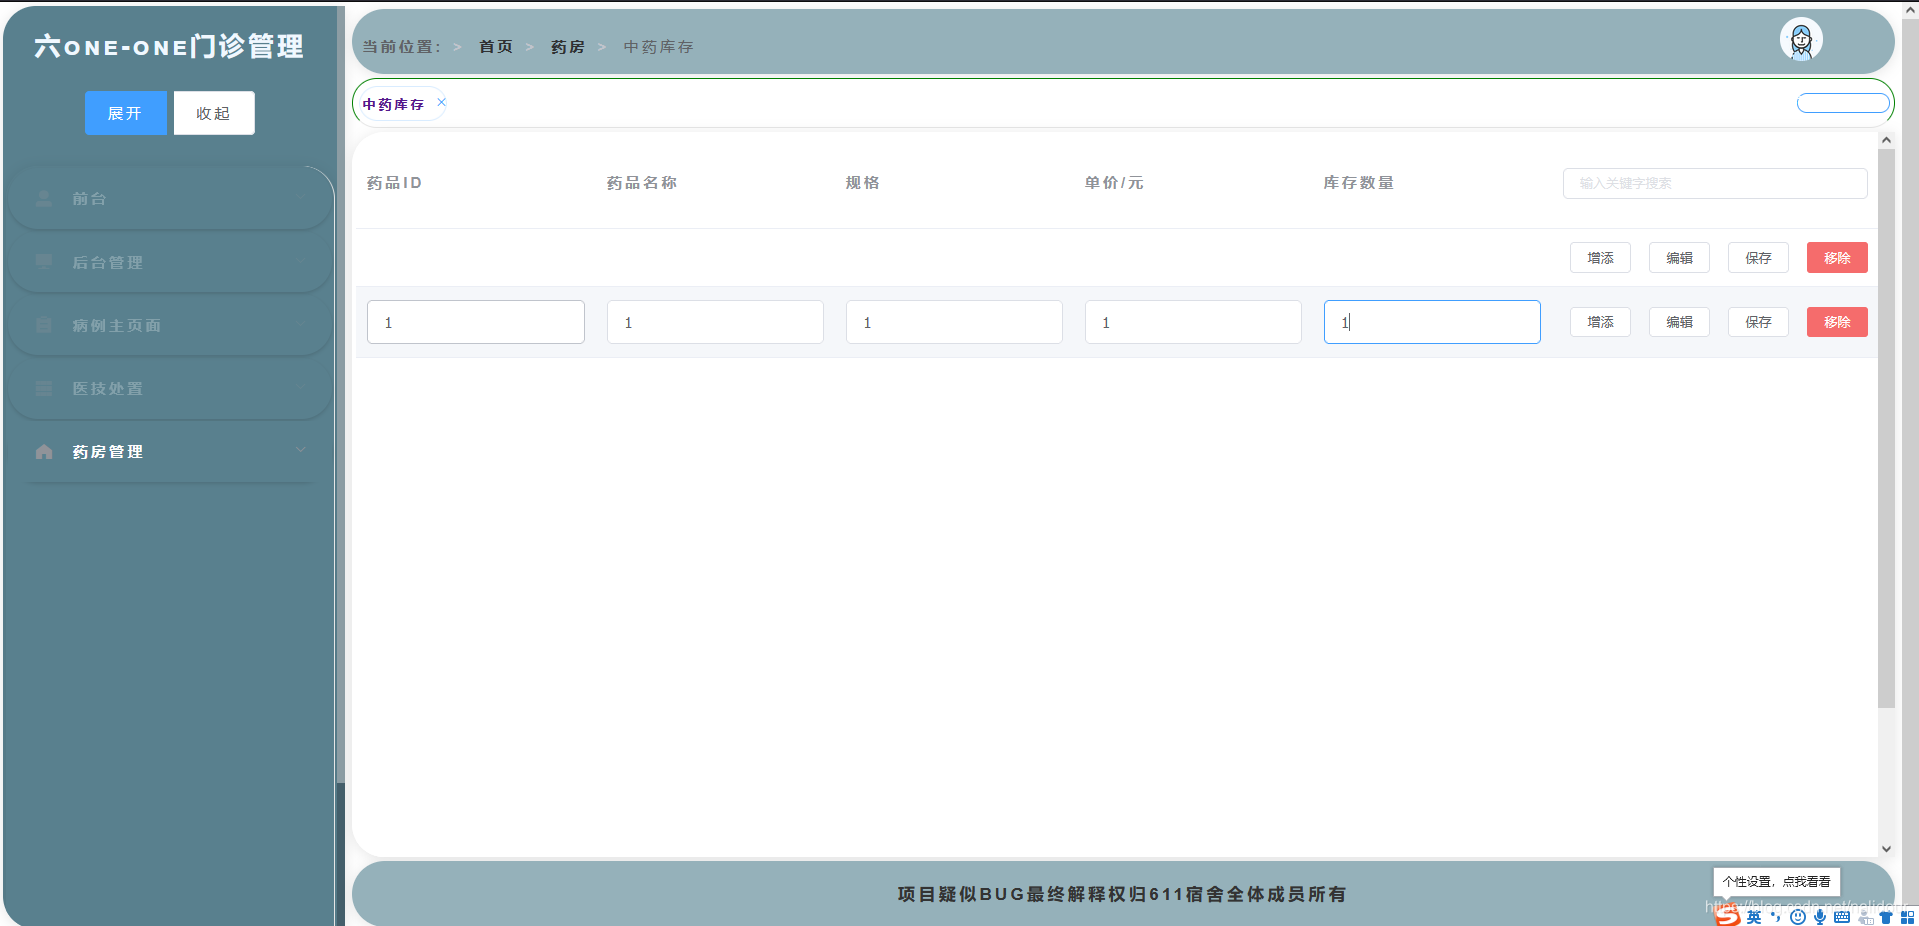Click red 移除 in the table header row
This screenshot has height=926, width=1919.
coord(1837,258)
